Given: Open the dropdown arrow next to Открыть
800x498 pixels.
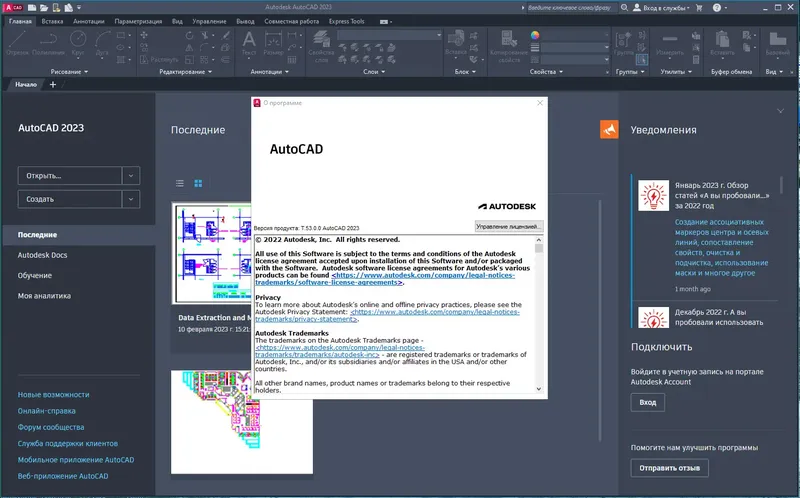Looking at the screenshot, I should point(131,176).
